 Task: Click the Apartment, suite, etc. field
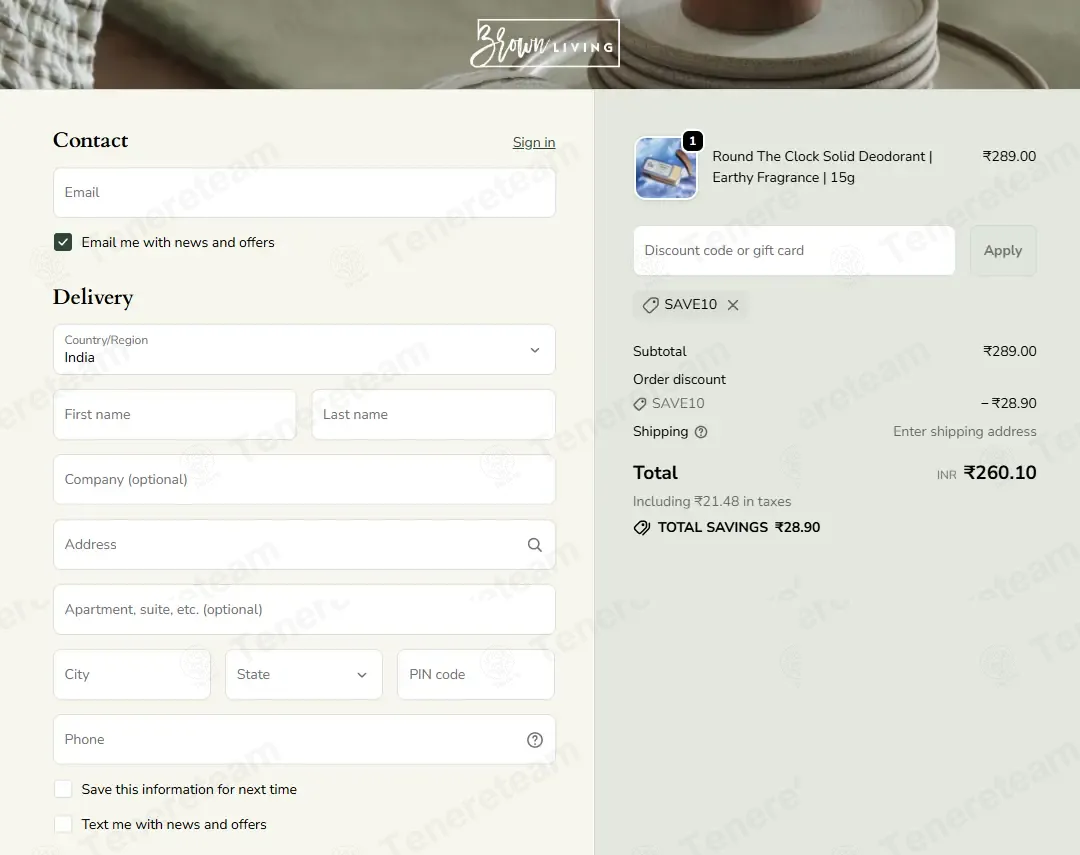pyautogui.click(x=304, y=610)
